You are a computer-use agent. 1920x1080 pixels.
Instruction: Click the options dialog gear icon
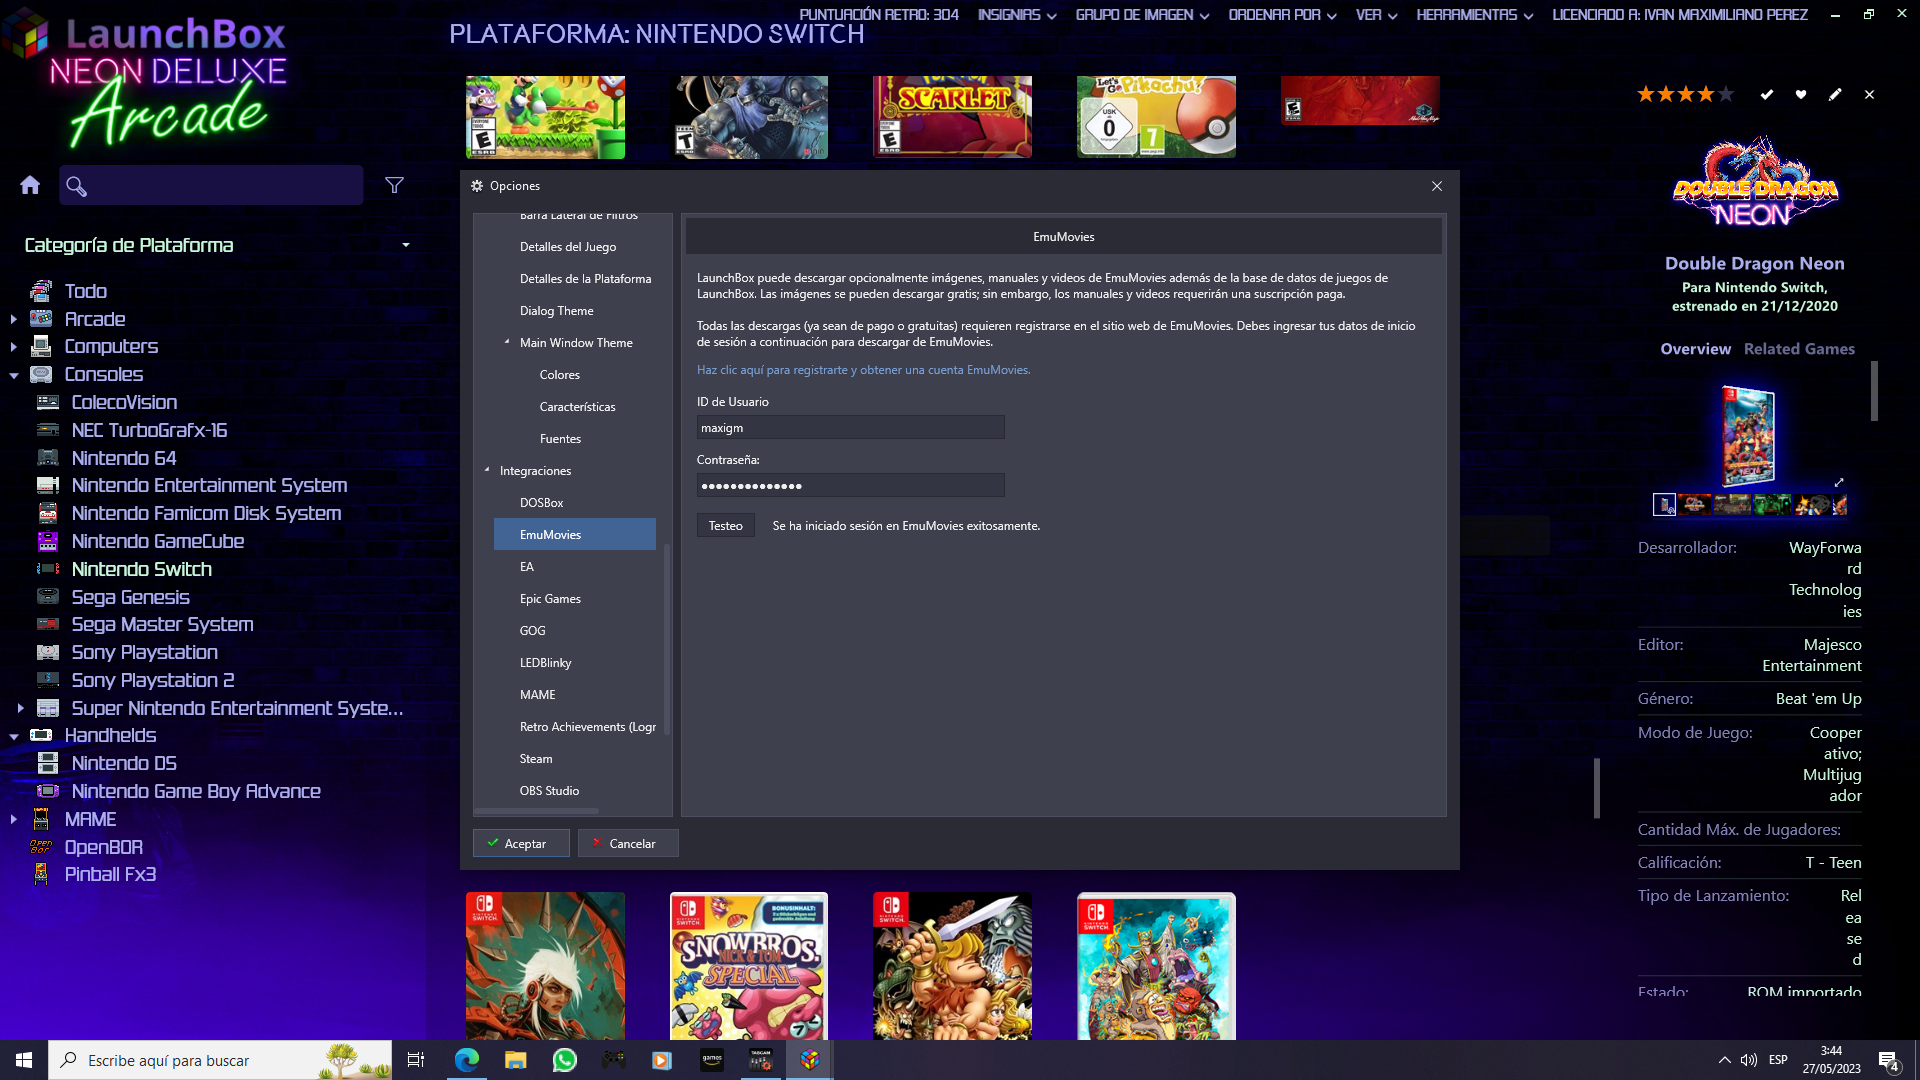coord(477,186)
